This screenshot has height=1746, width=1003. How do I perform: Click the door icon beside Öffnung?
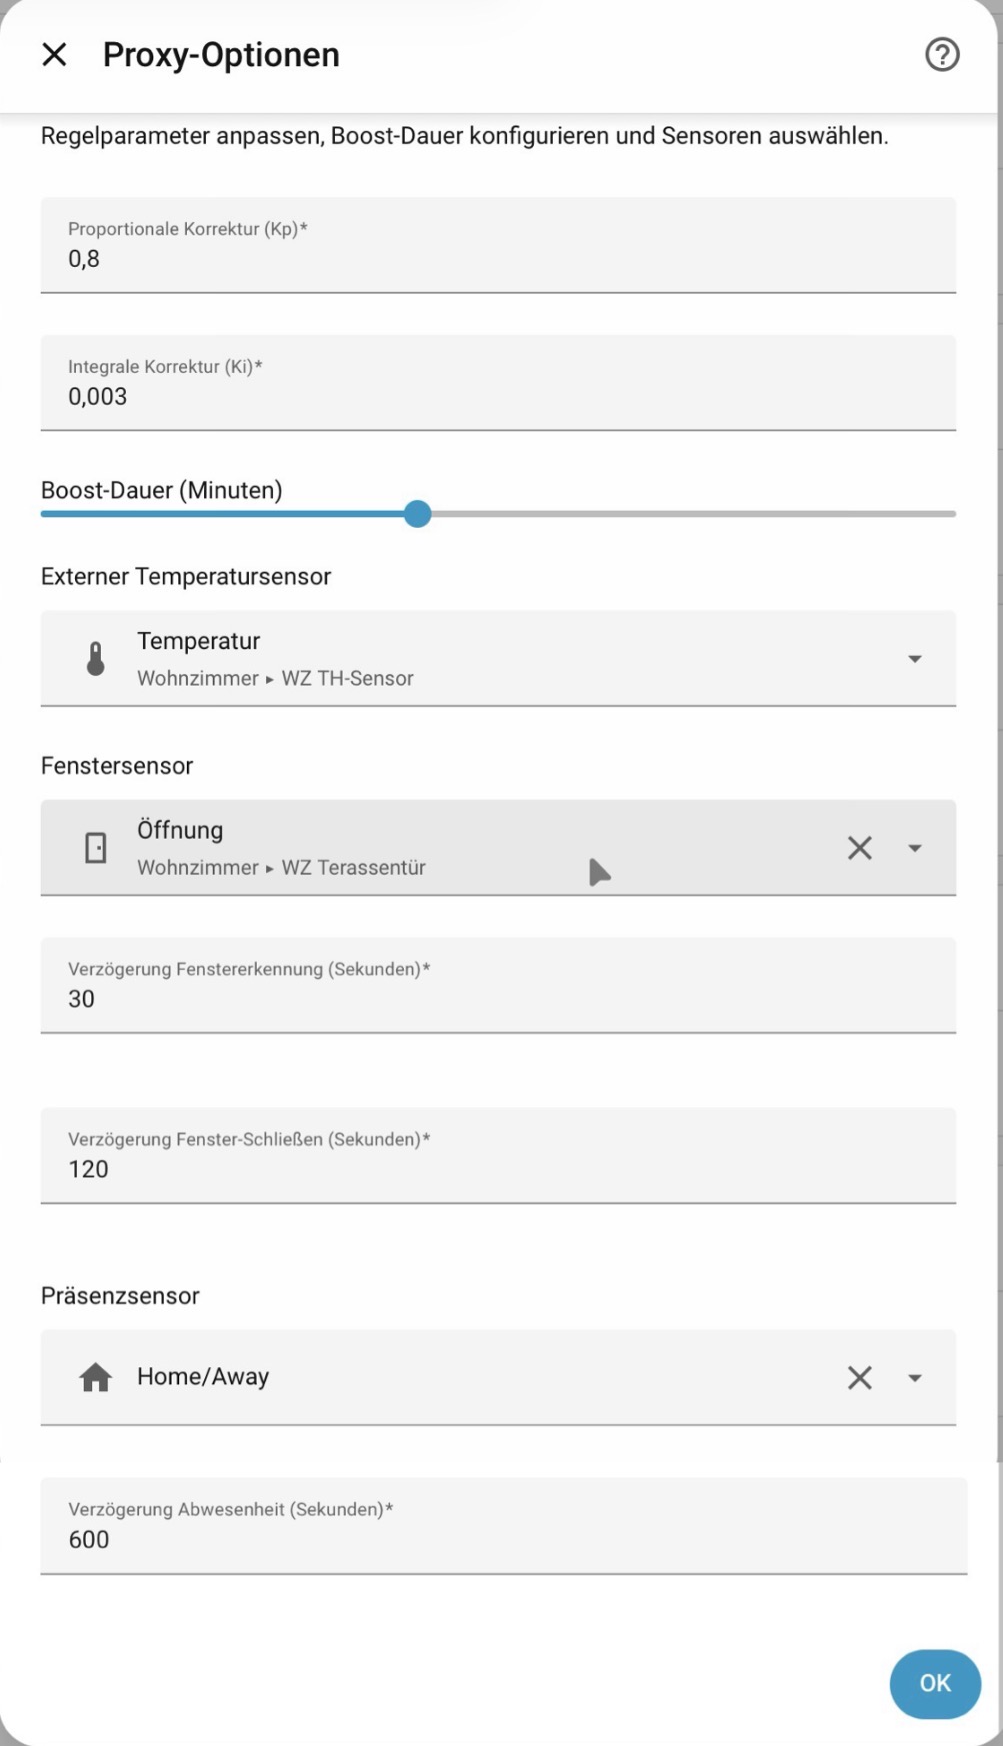point(96,848)
